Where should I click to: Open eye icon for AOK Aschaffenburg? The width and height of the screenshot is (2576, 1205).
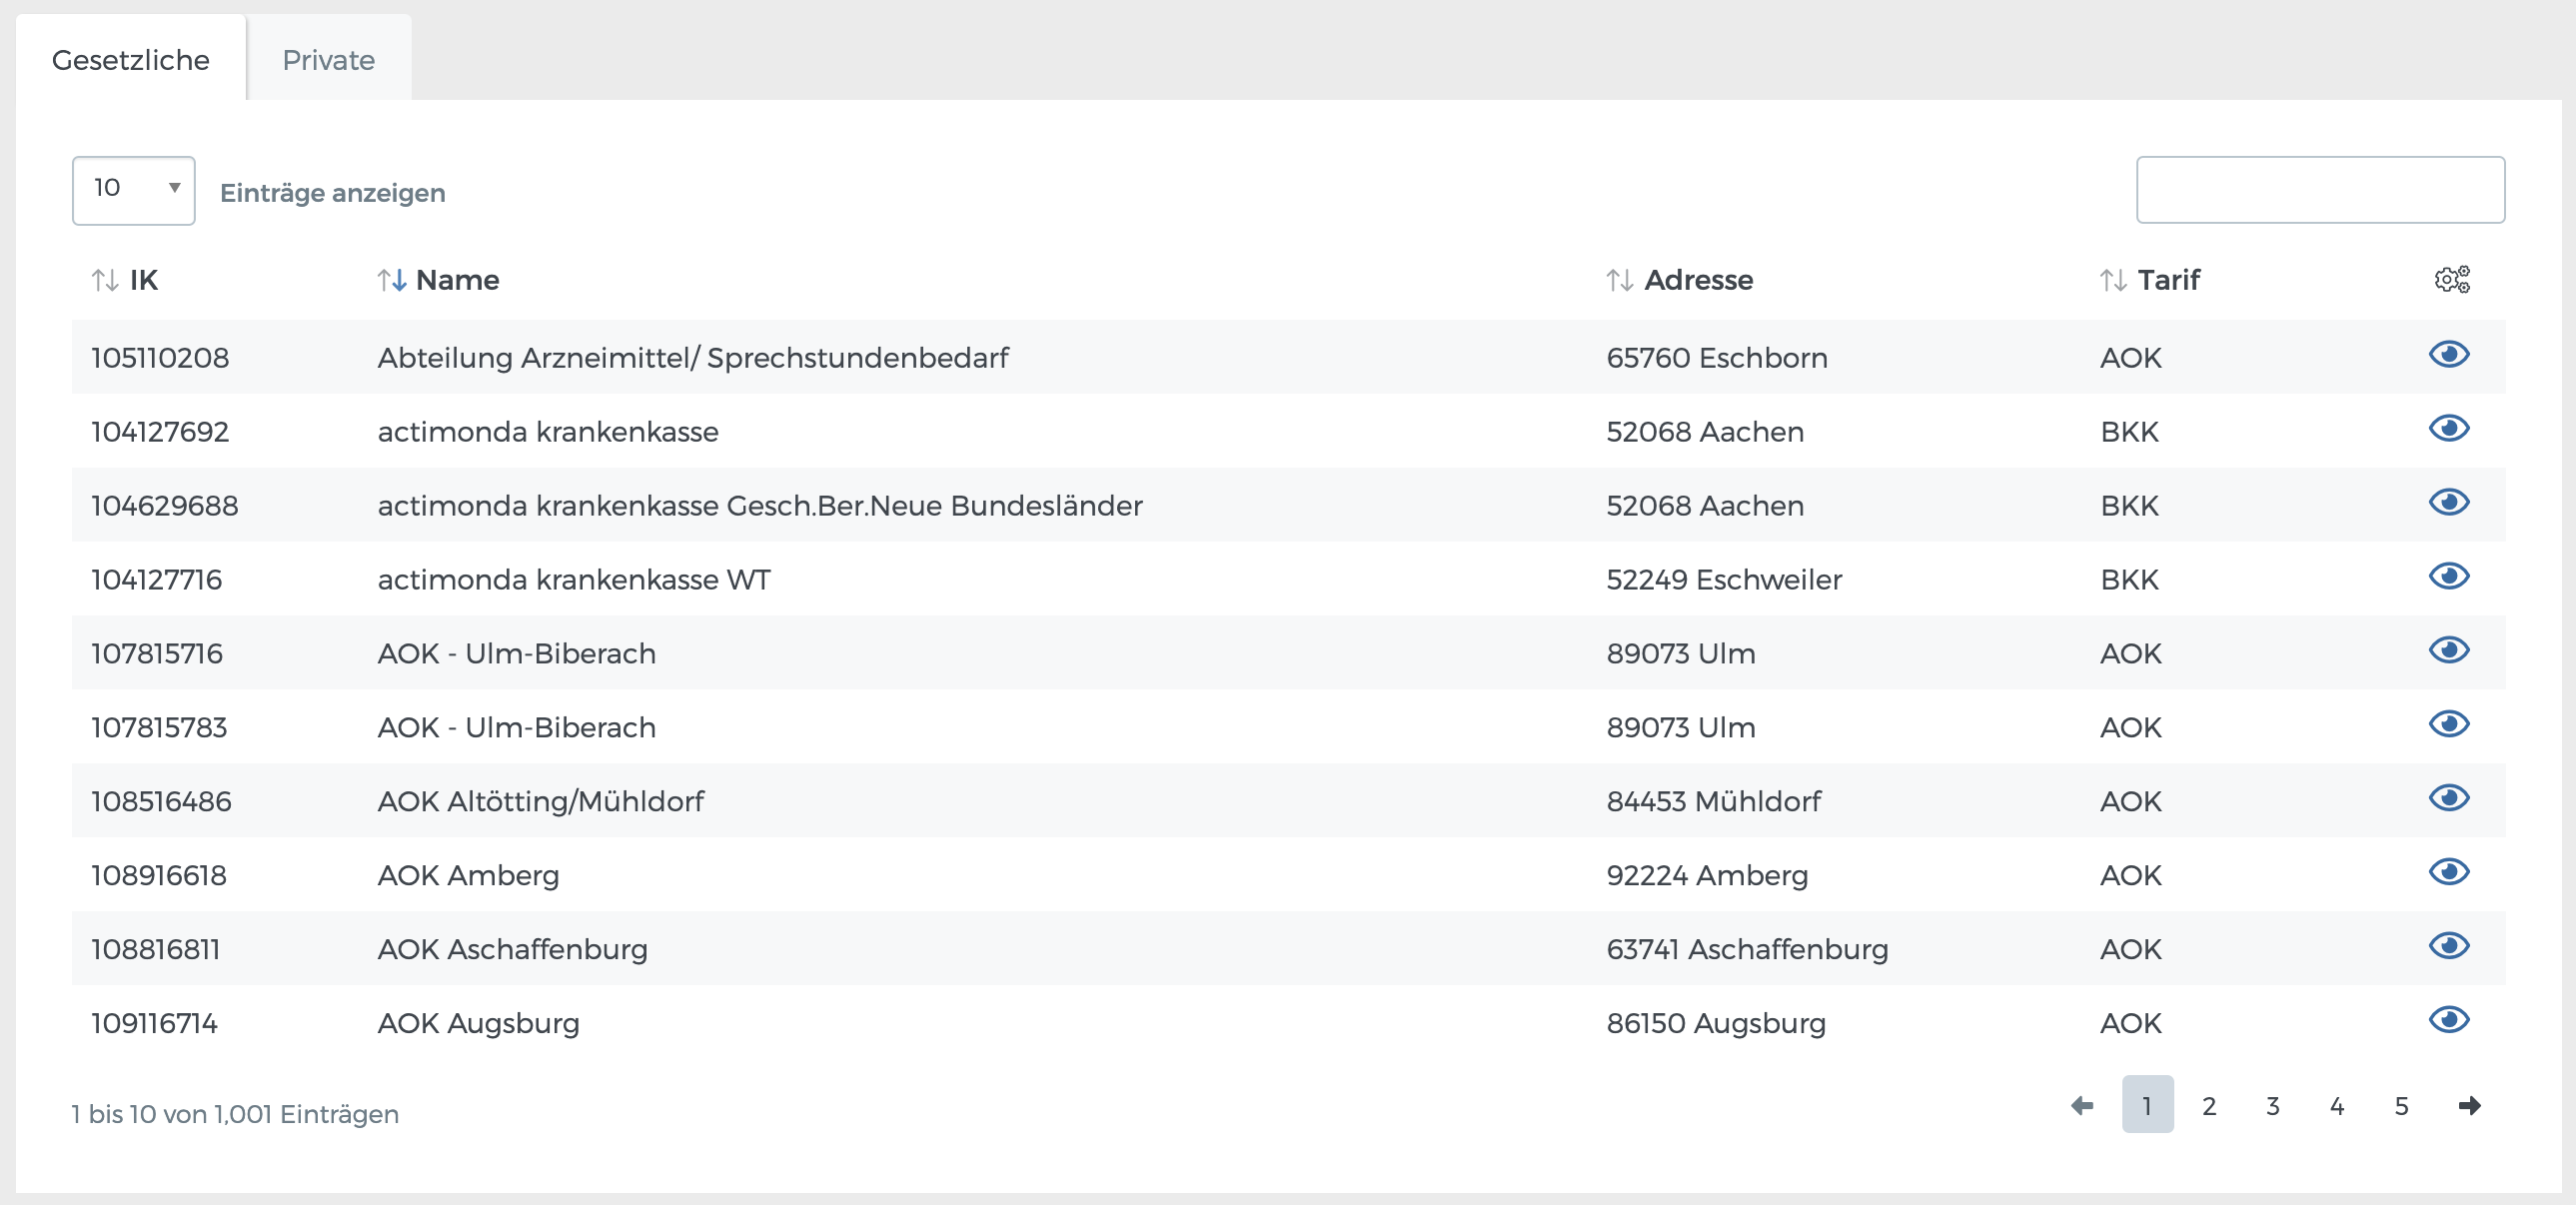click(x=2448, y=947)
